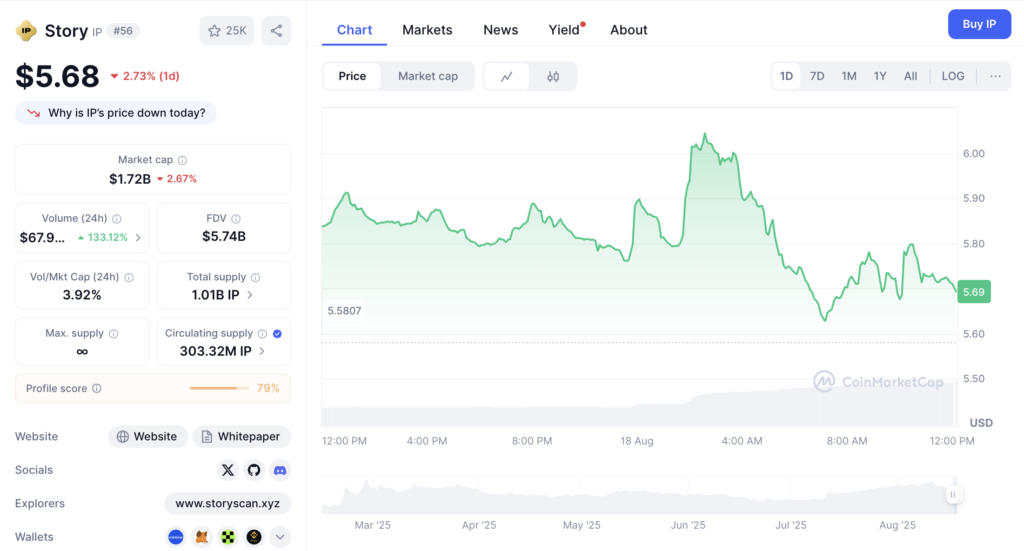Click the Buy IP button
Image resolution: width=1024 pixels, height=551 pixels.
pos(979,24)
